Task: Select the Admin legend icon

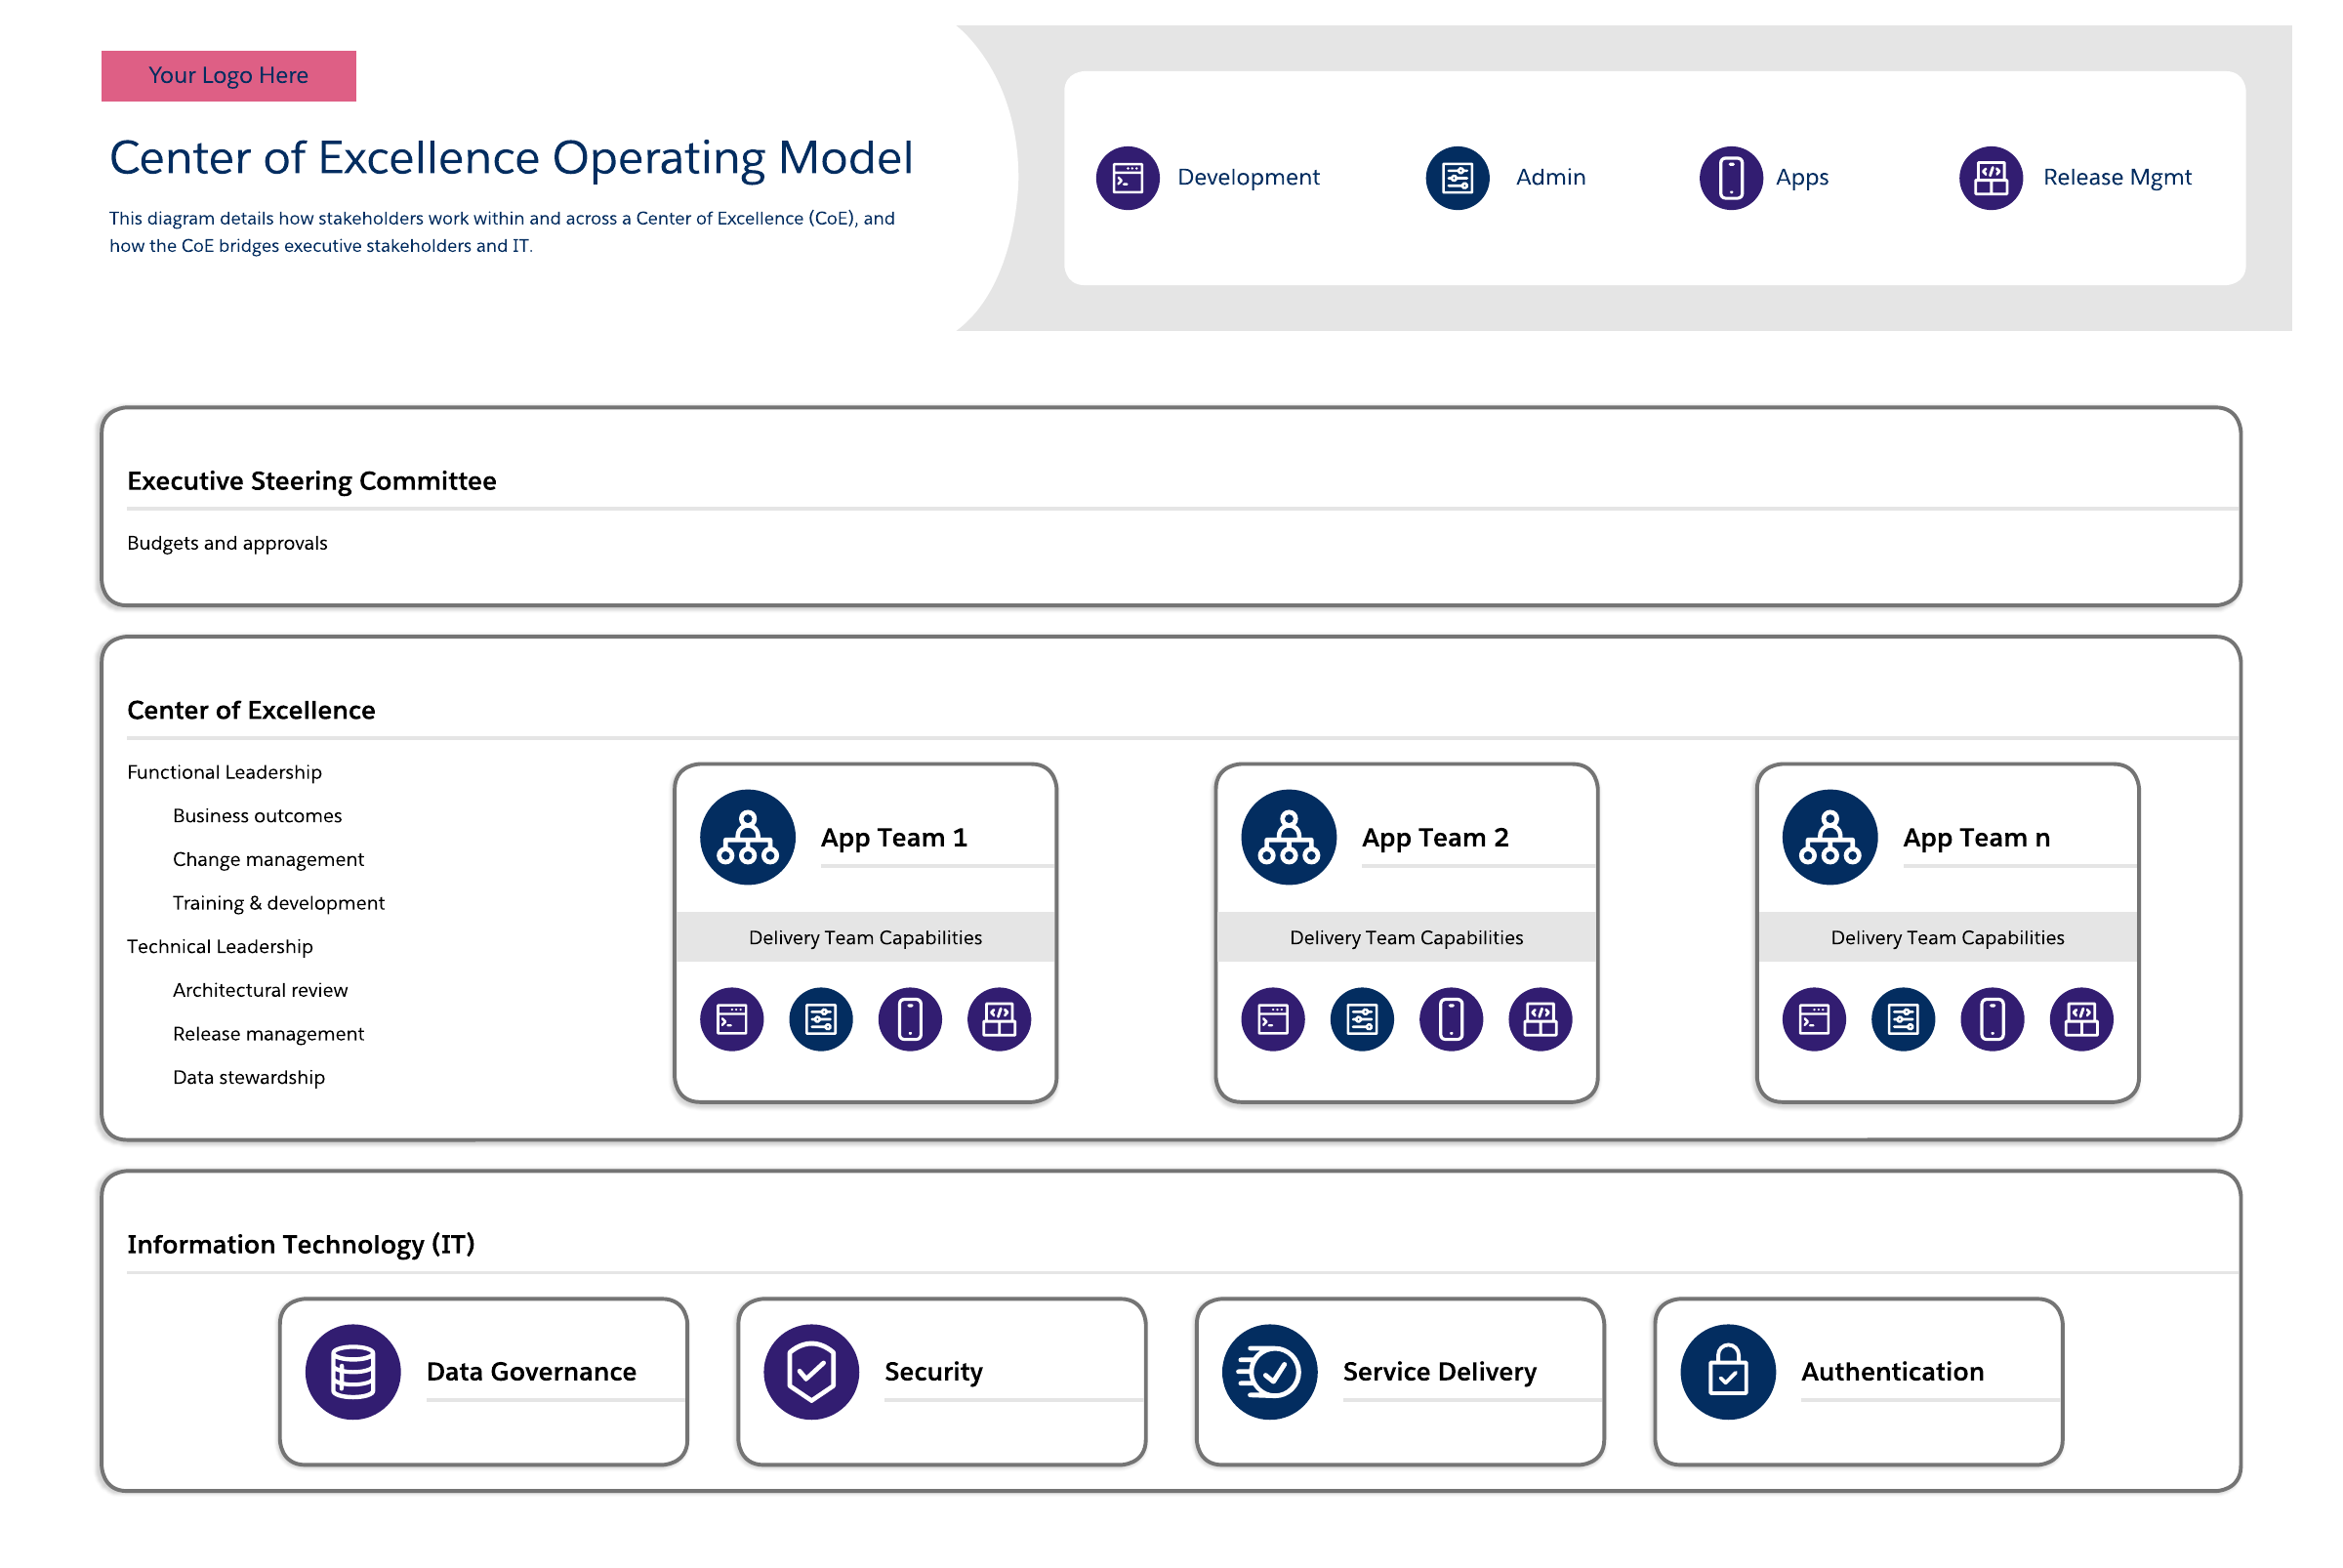Action: point(1457,178)
